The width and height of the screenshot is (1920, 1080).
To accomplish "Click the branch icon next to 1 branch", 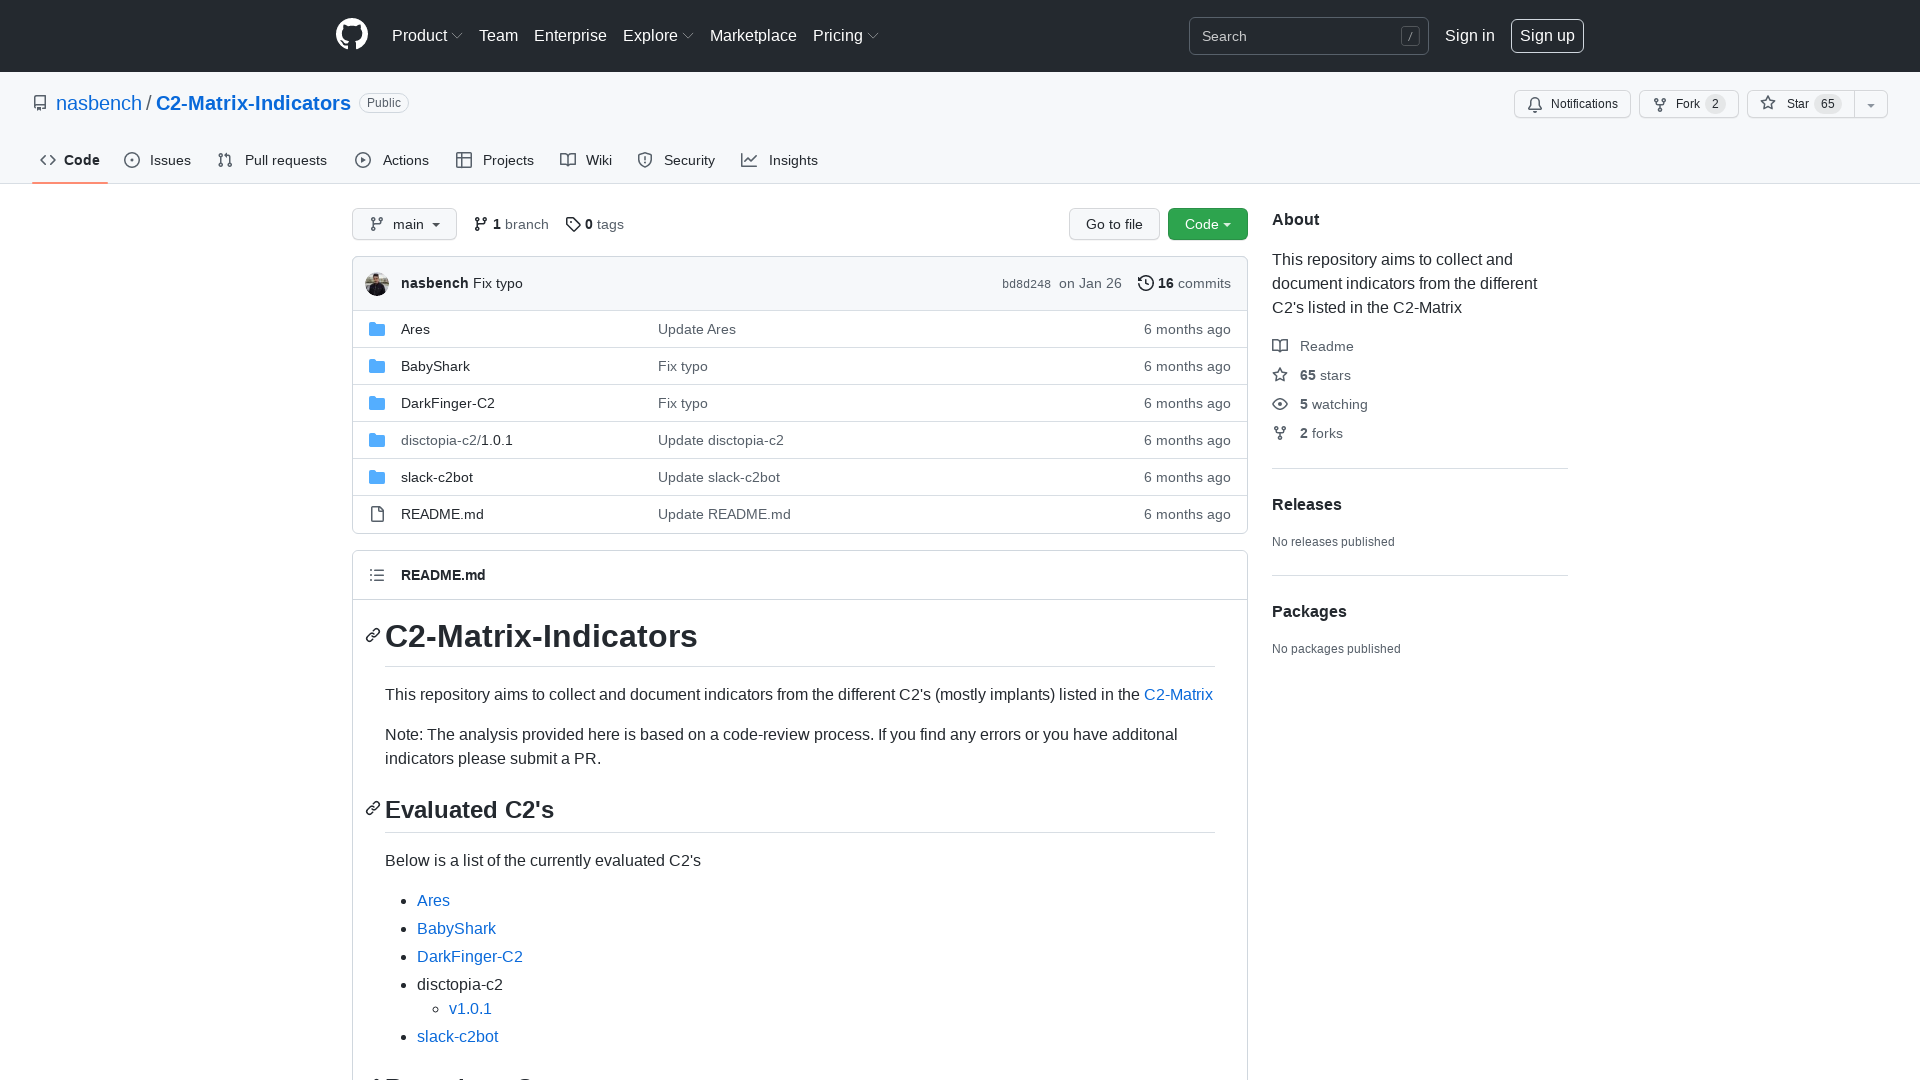I will point(481,224).
